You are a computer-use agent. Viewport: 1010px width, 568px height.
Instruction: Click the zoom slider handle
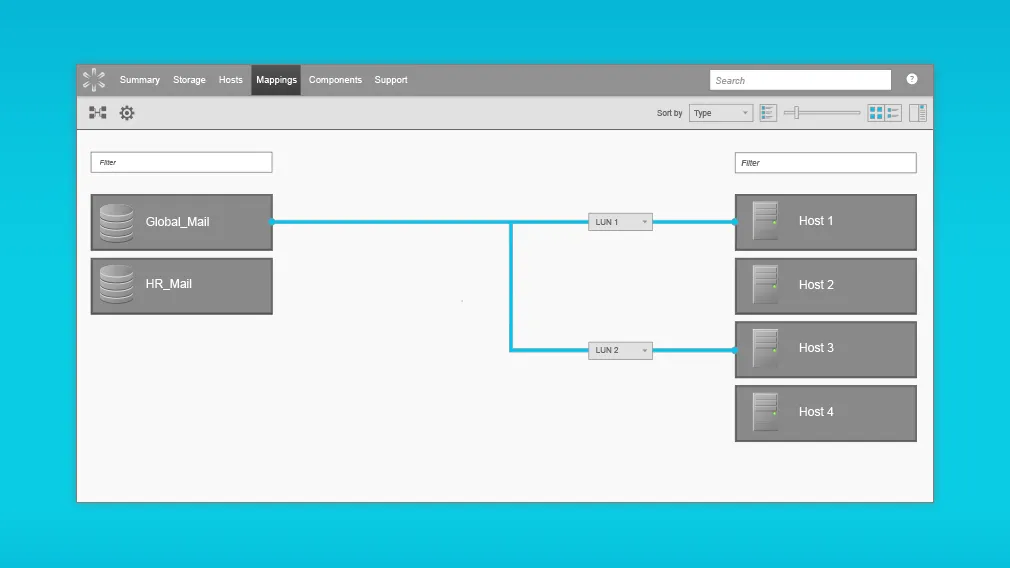pos(797,113)
